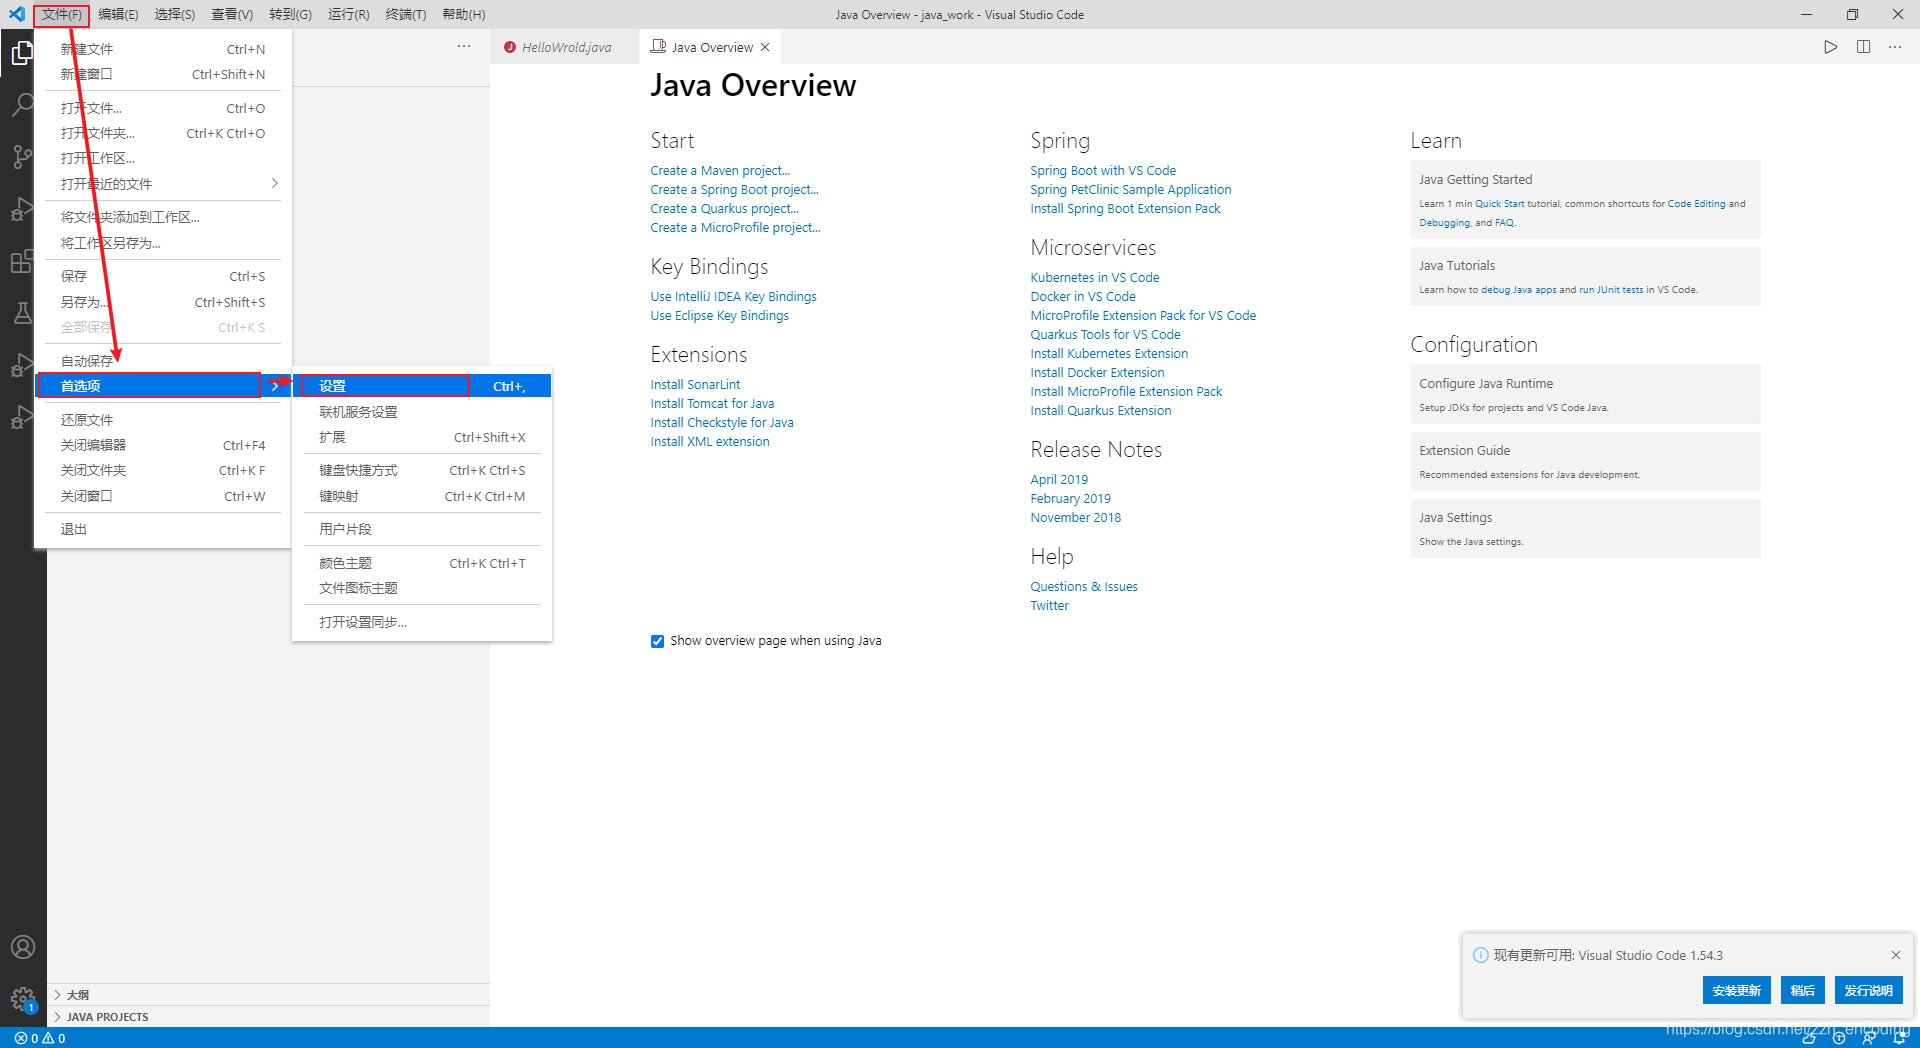Open Kubernetes in VS Code link
Viewport: 1920px width, 1048px height.
tap(1095, 278)
